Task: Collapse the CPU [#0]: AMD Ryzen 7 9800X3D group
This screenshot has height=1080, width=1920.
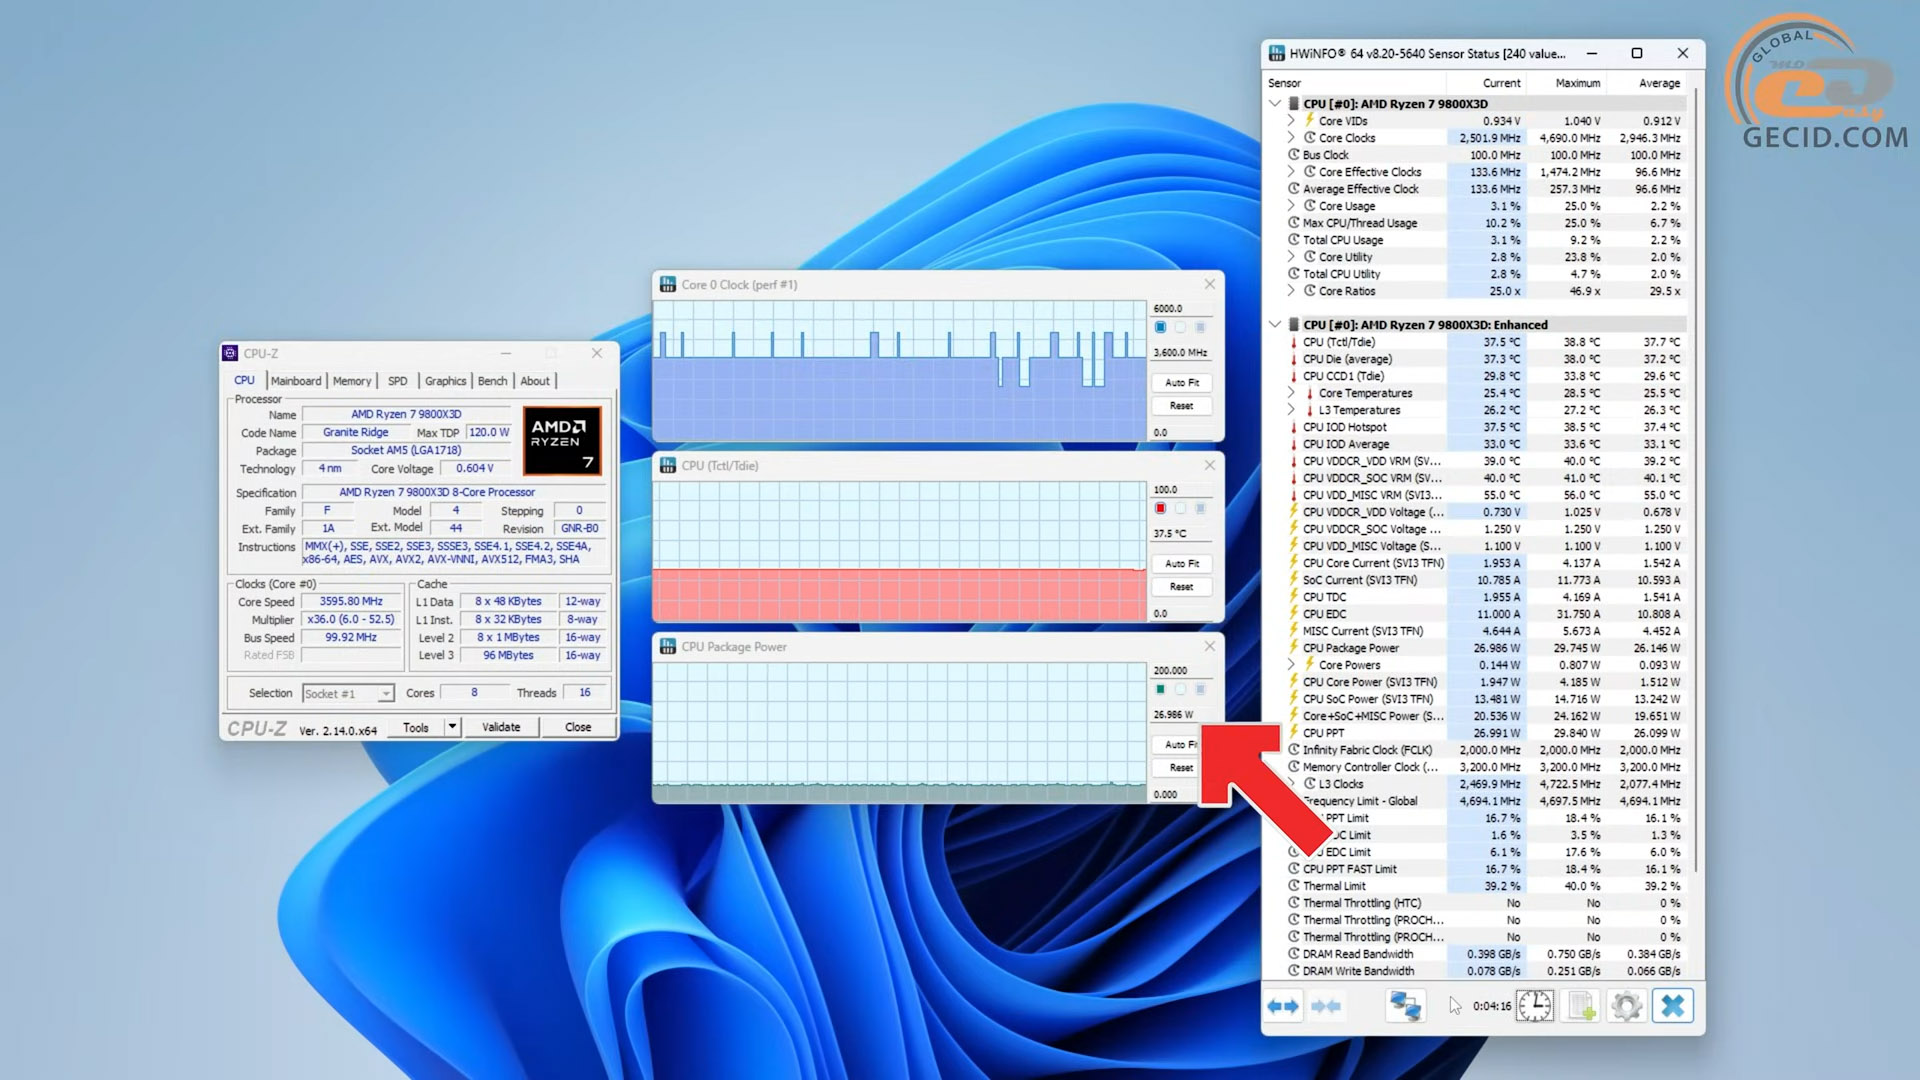Action: 1275,104
